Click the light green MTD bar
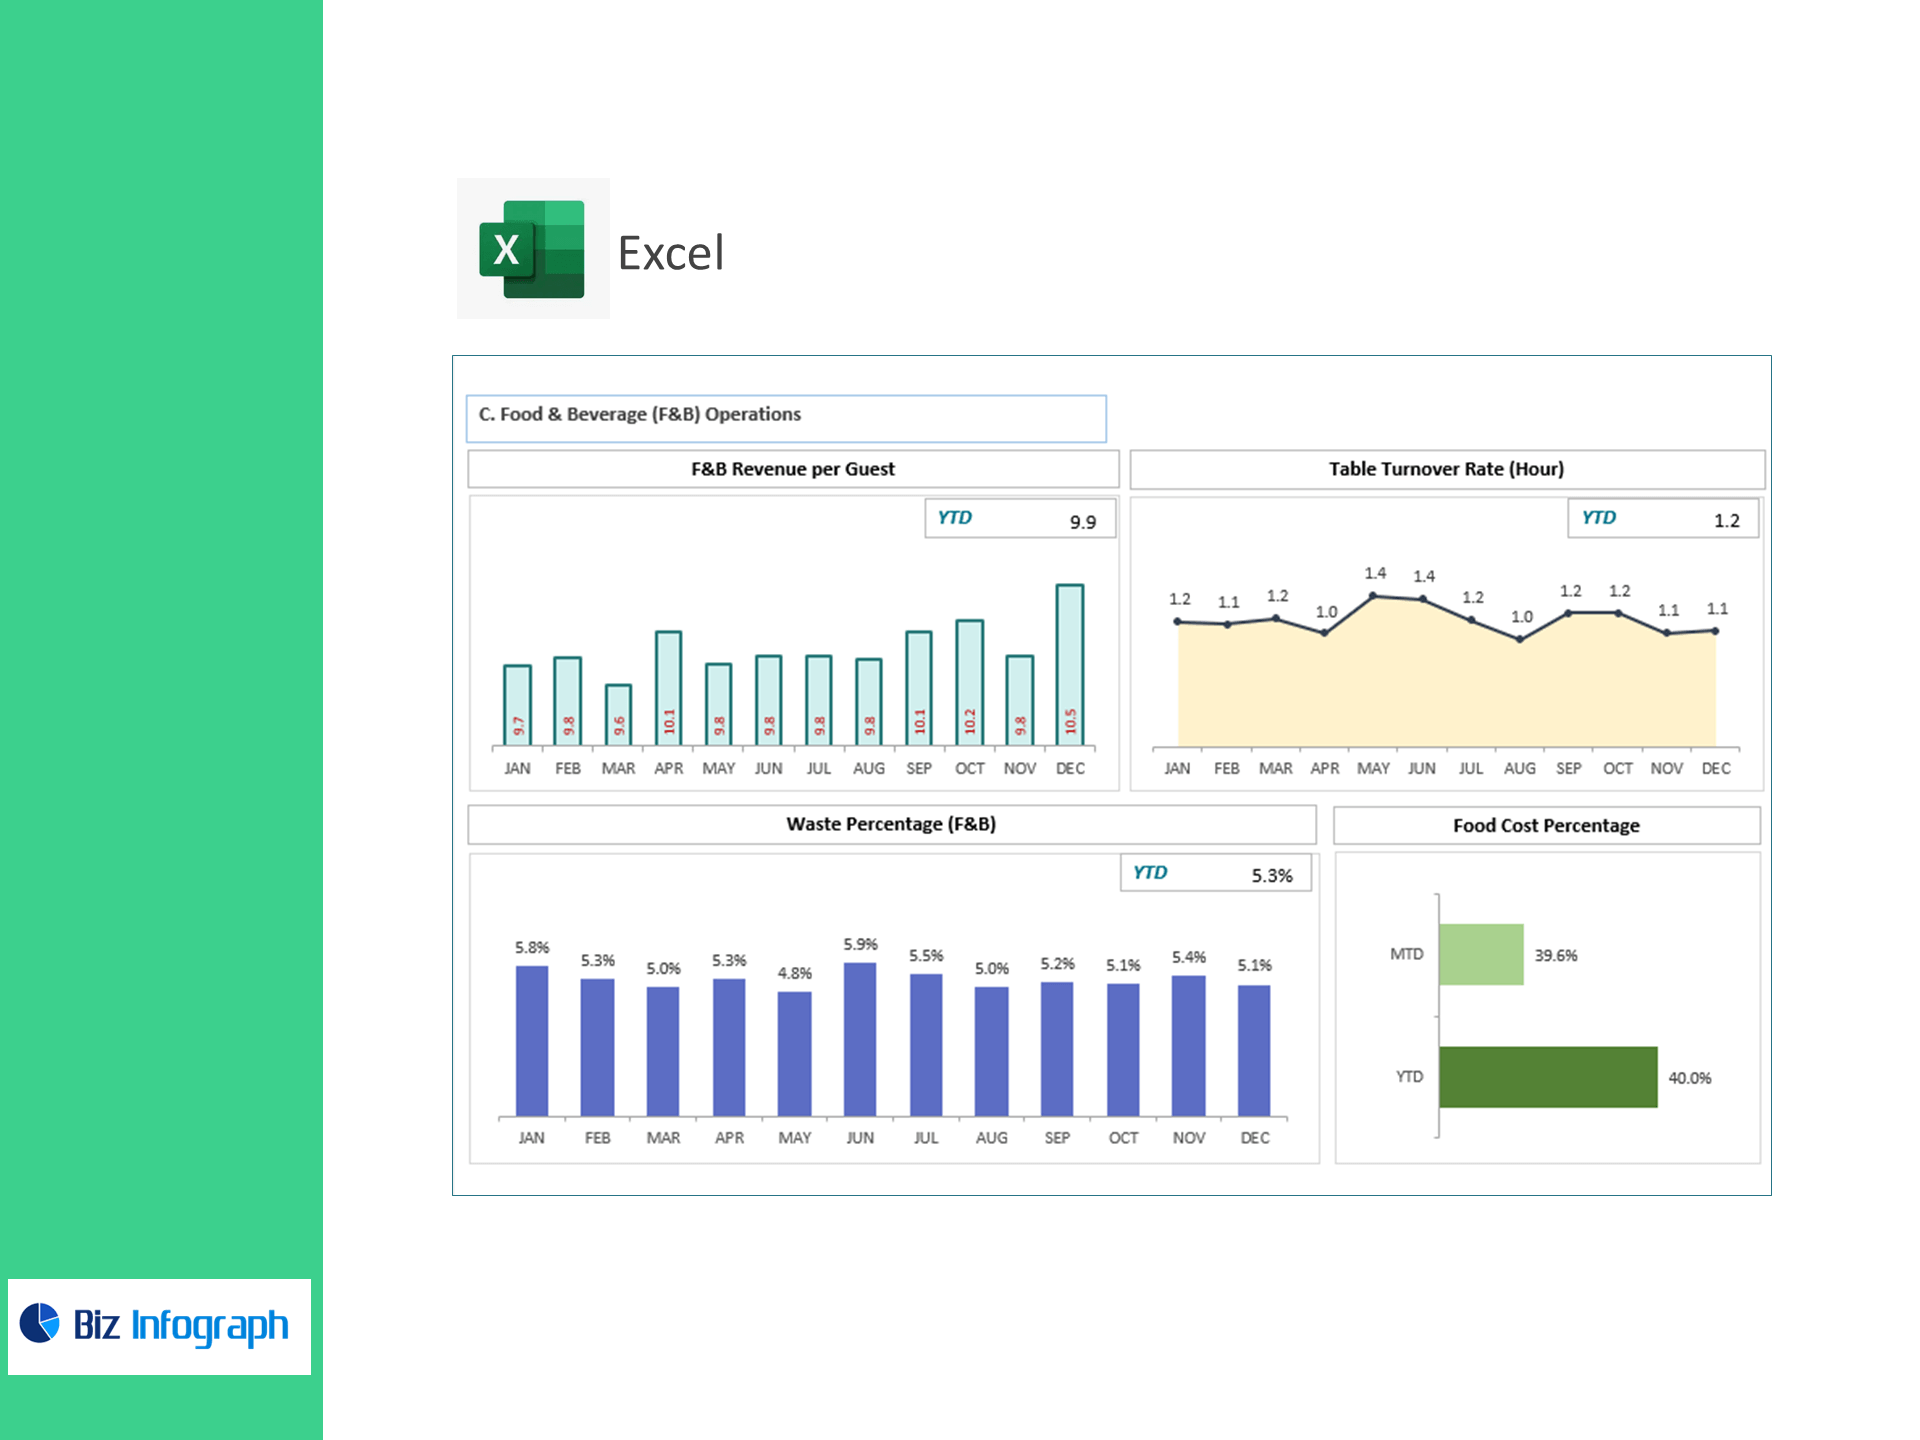 click(x=1481, y=955)
